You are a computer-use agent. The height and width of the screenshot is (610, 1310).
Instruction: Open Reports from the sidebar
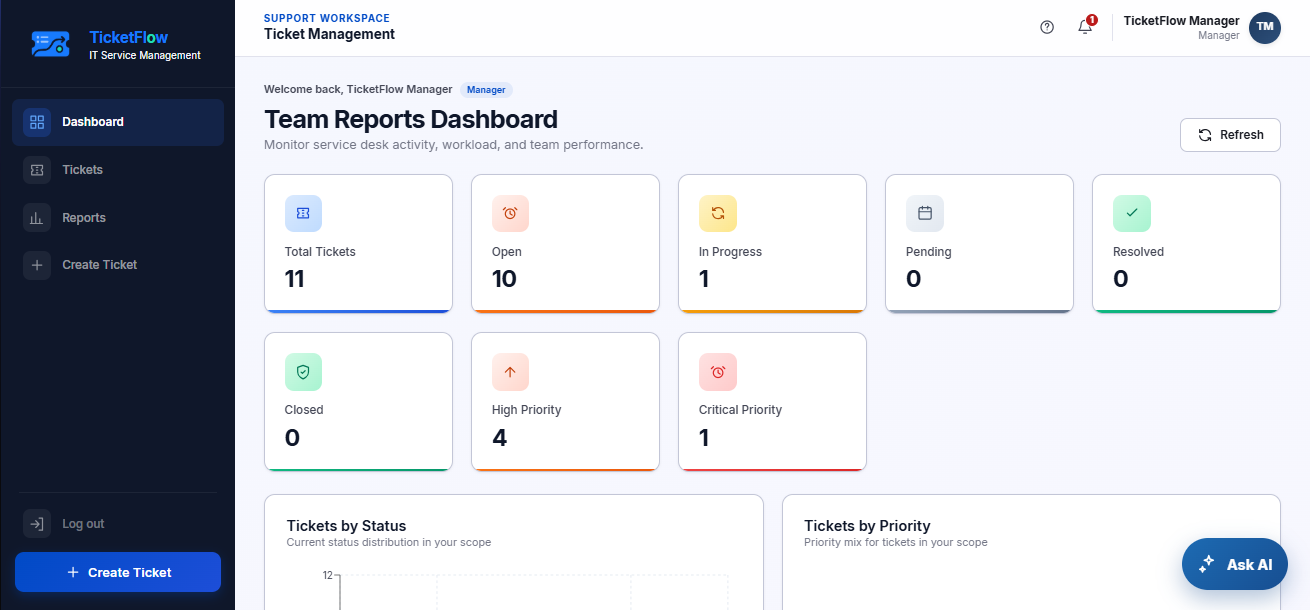pyautogui.click(x=118, y=218)
